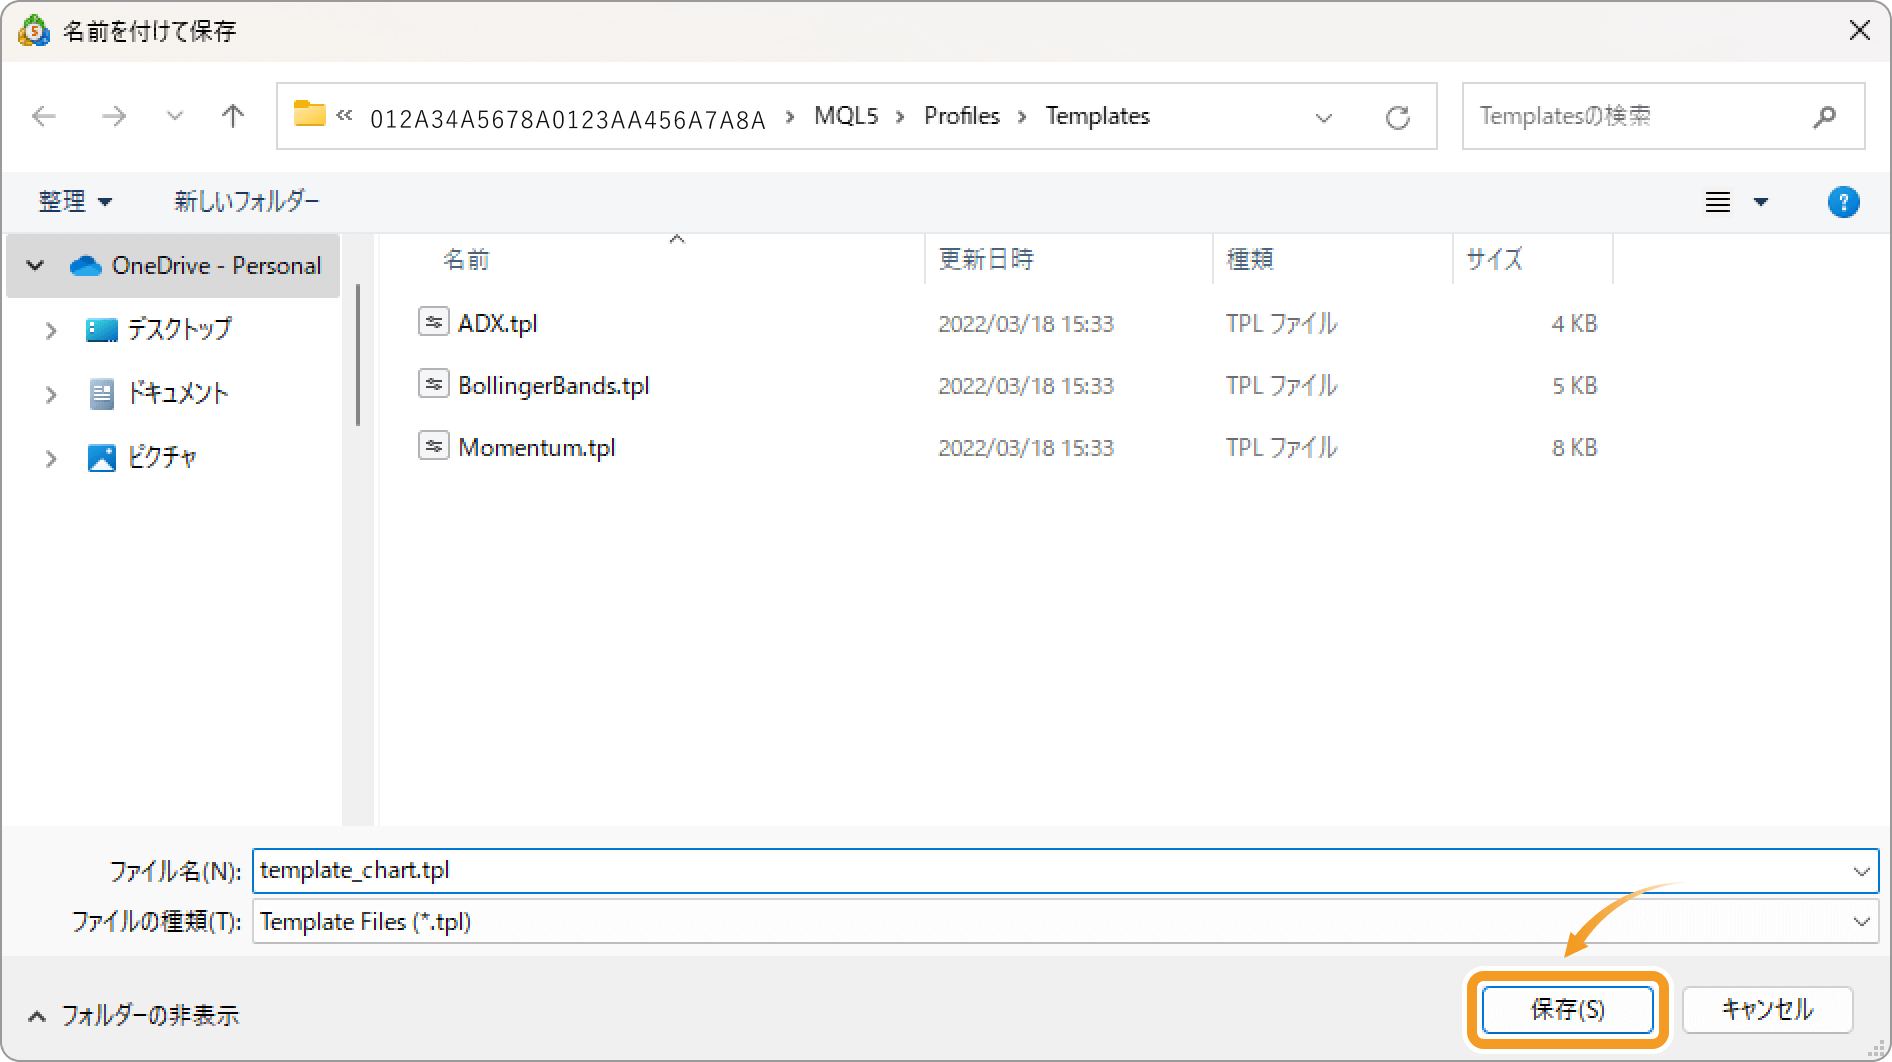Open the file name history dropdown
Image resolution: width=1892 pixels, height=1062 pixels.
point(1861,871)
